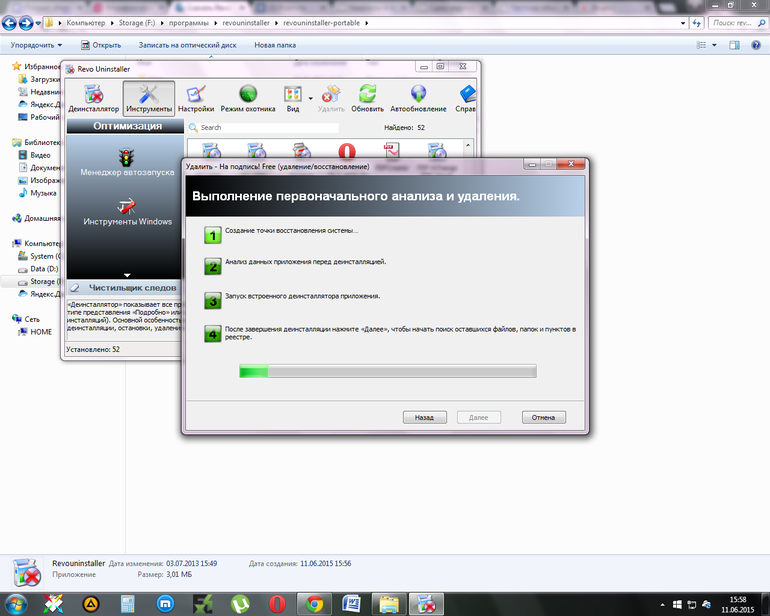Click the Отмена button

[x=544, y=418]
